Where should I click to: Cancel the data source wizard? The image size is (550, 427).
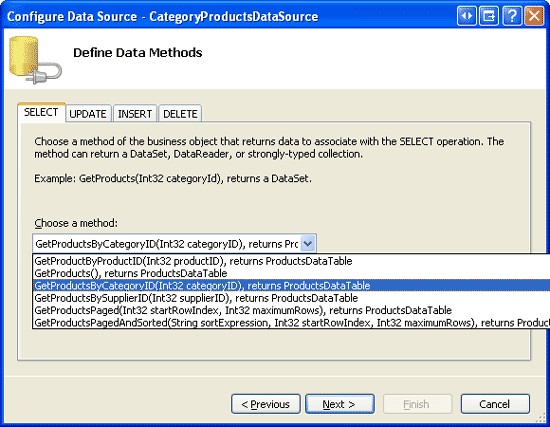tap(495, 404)
